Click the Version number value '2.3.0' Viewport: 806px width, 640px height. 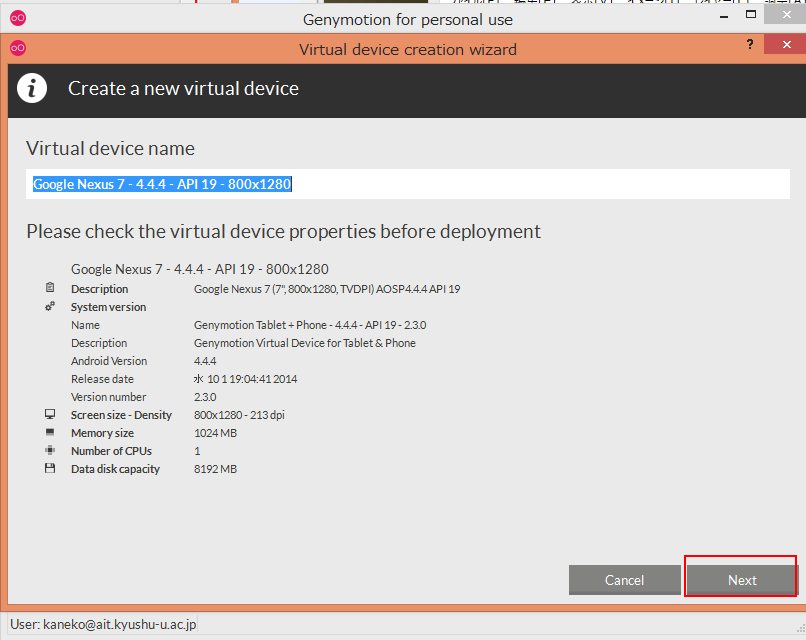coord(205,397)
